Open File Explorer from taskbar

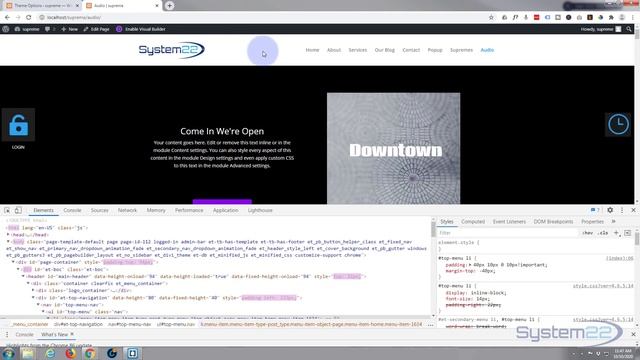tap(28, 353)
